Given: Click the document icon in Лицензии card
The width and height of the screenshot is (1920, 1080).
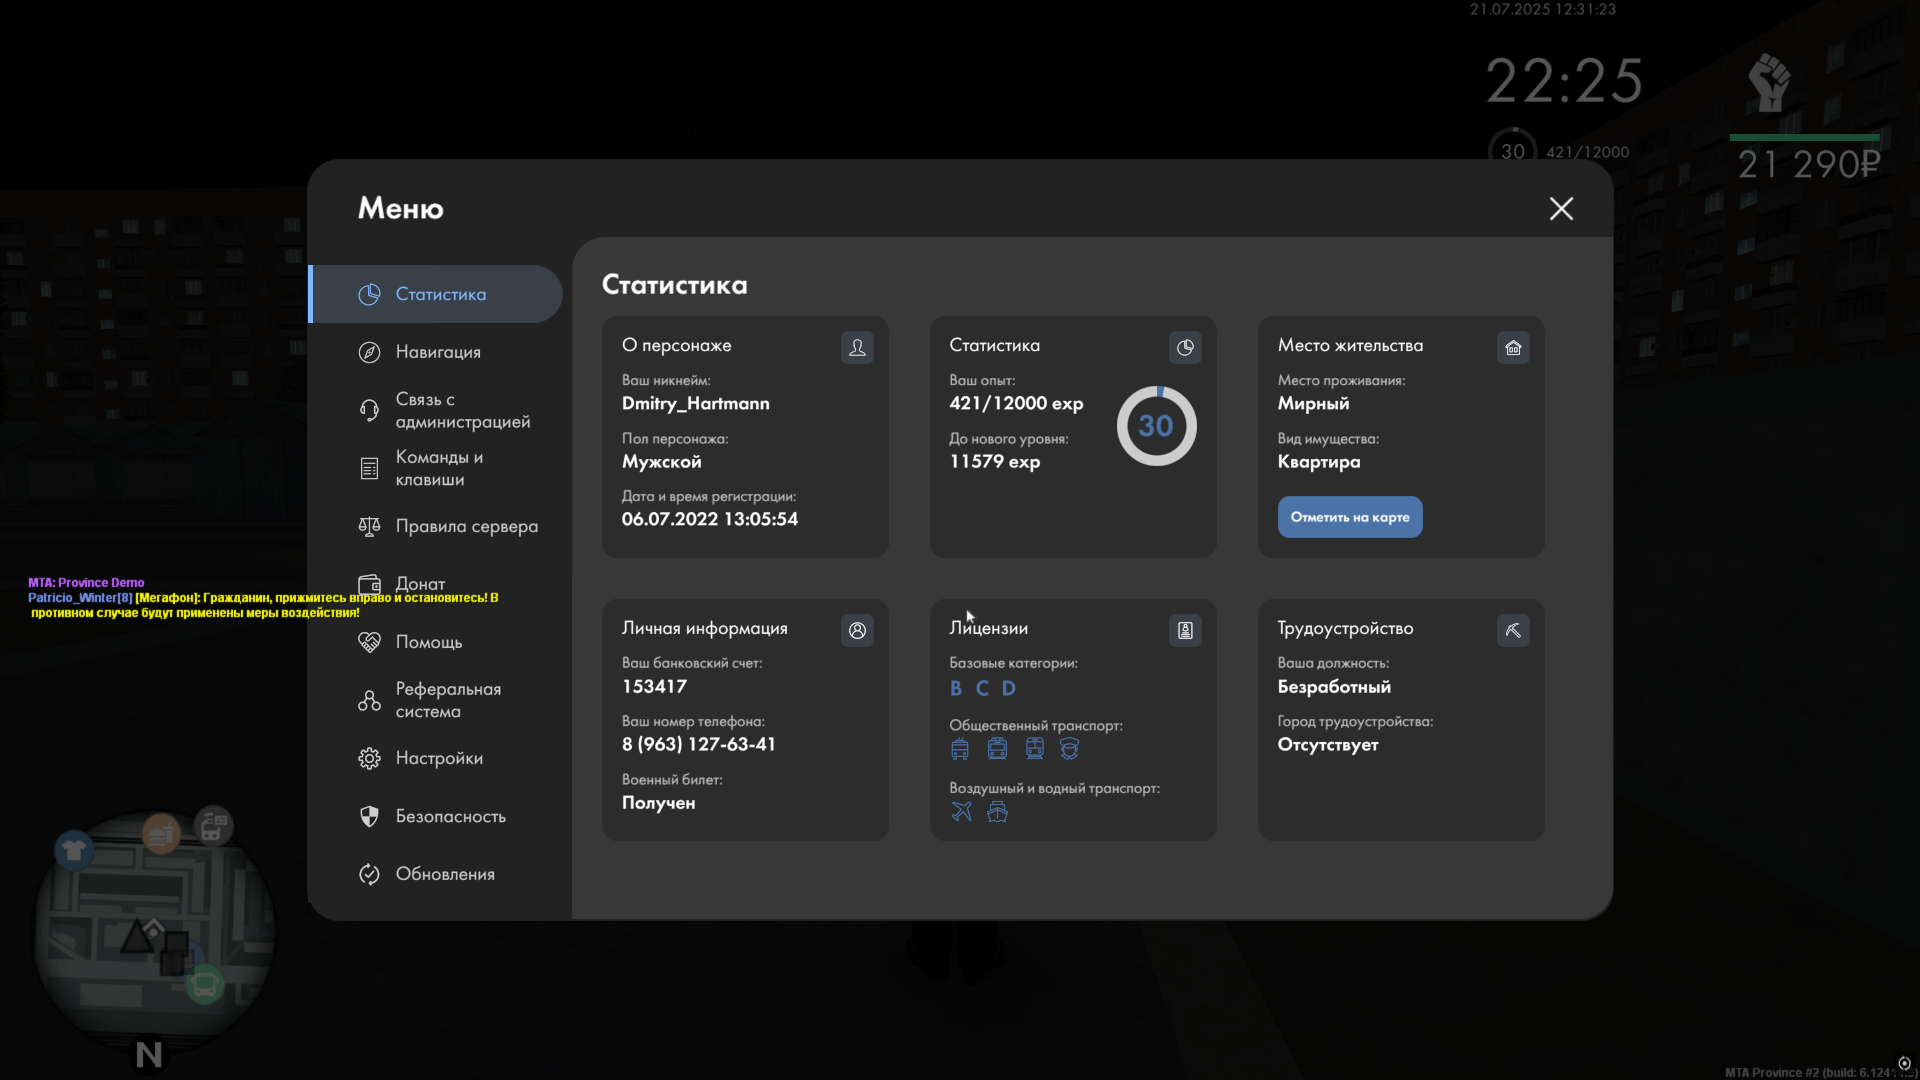Looking at the screenshot, I should coord(1185,630).
